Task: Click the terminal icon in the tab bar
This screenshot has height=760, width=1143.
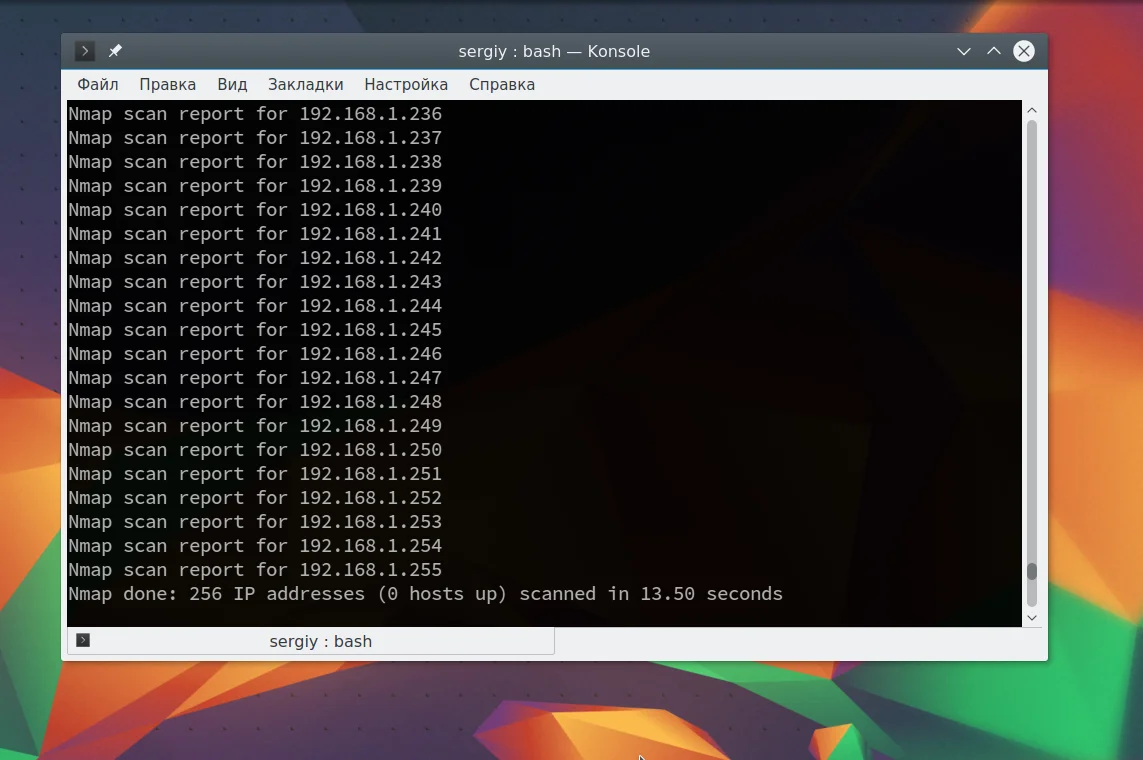Action: [83, 640]
